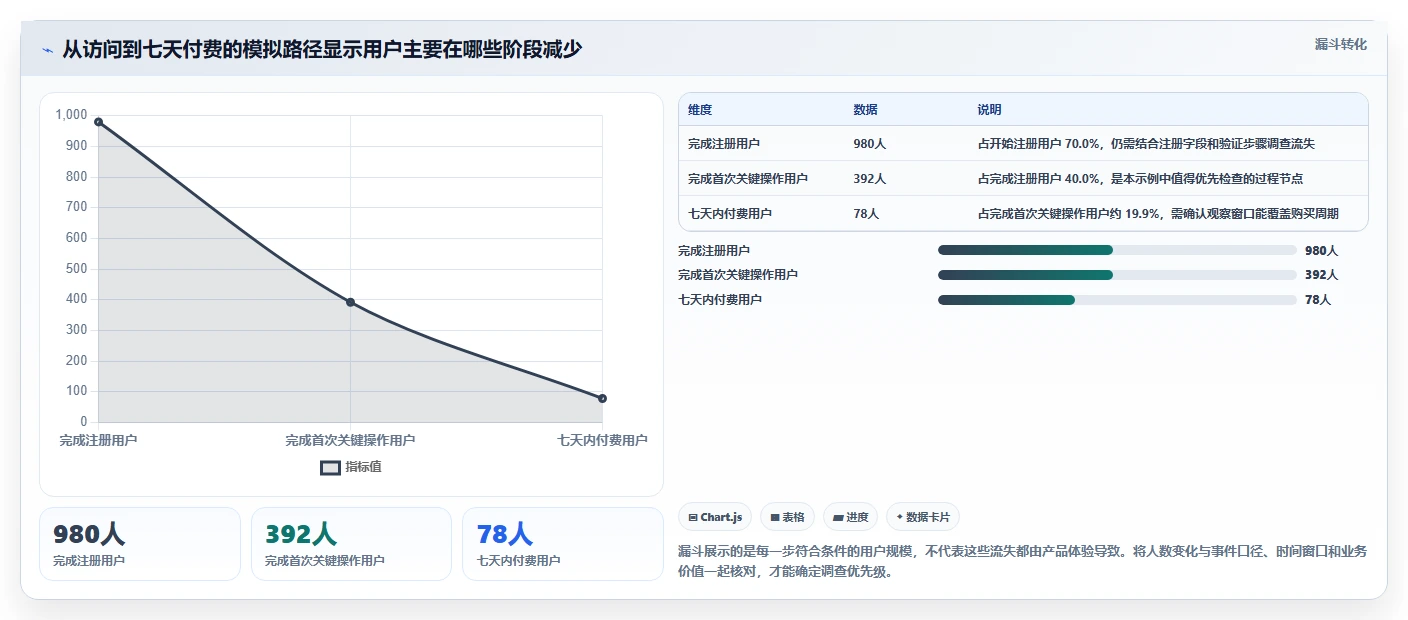Click the 七天内付费用户 progress bar
Screen dimensions: 1408x620
(1117, 300)
